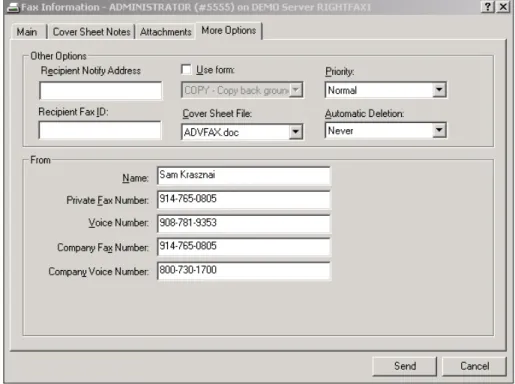Click the Normal priority value
This screenshot has height=384, width=515.
(x=342, y=90)
